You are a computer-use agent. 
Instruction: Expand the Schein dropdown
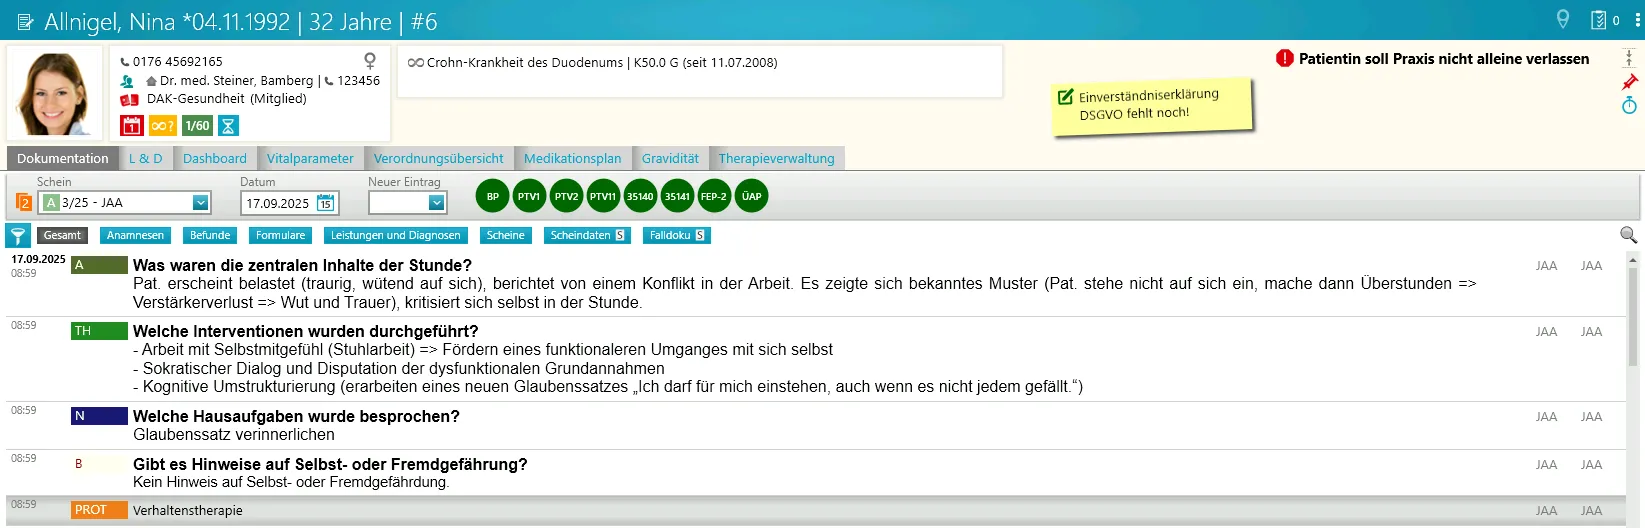point(200,203)
